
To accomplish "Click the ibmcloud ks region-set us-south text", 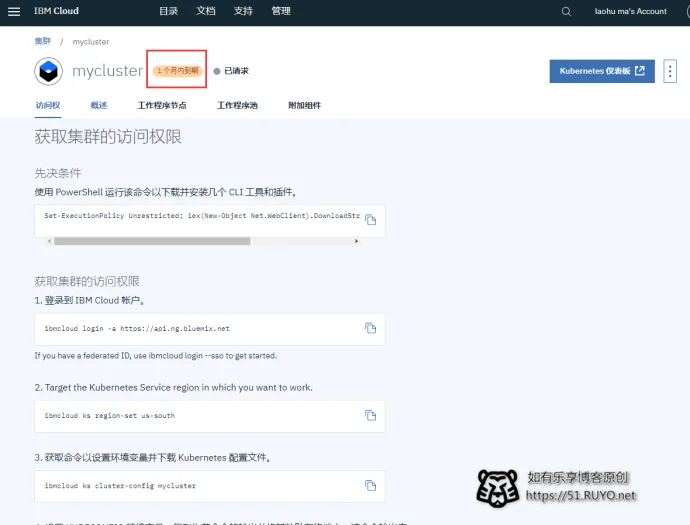I will click(110, 415).
